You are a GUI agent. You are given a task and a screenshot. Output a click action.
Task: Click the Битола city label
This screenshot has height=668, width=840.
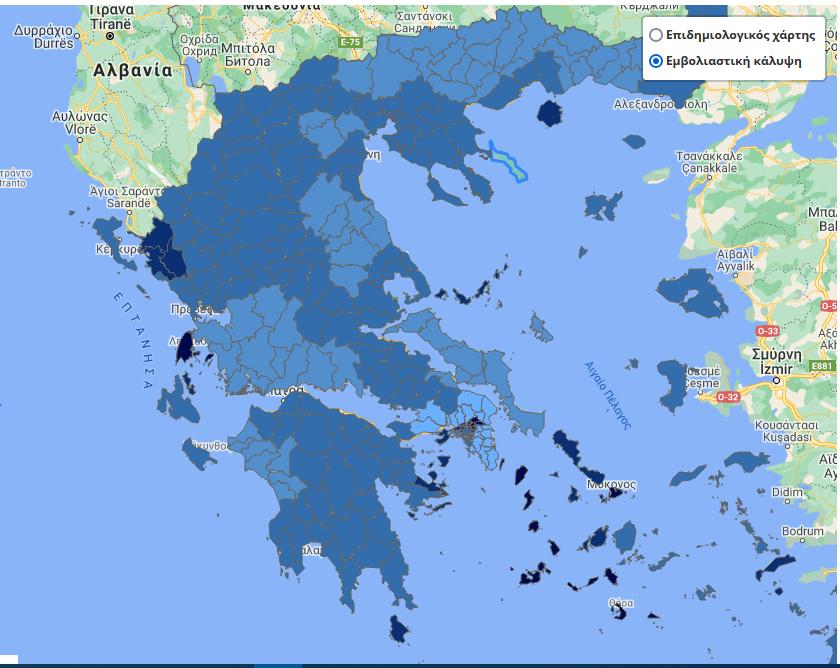[x=248, y=61]
